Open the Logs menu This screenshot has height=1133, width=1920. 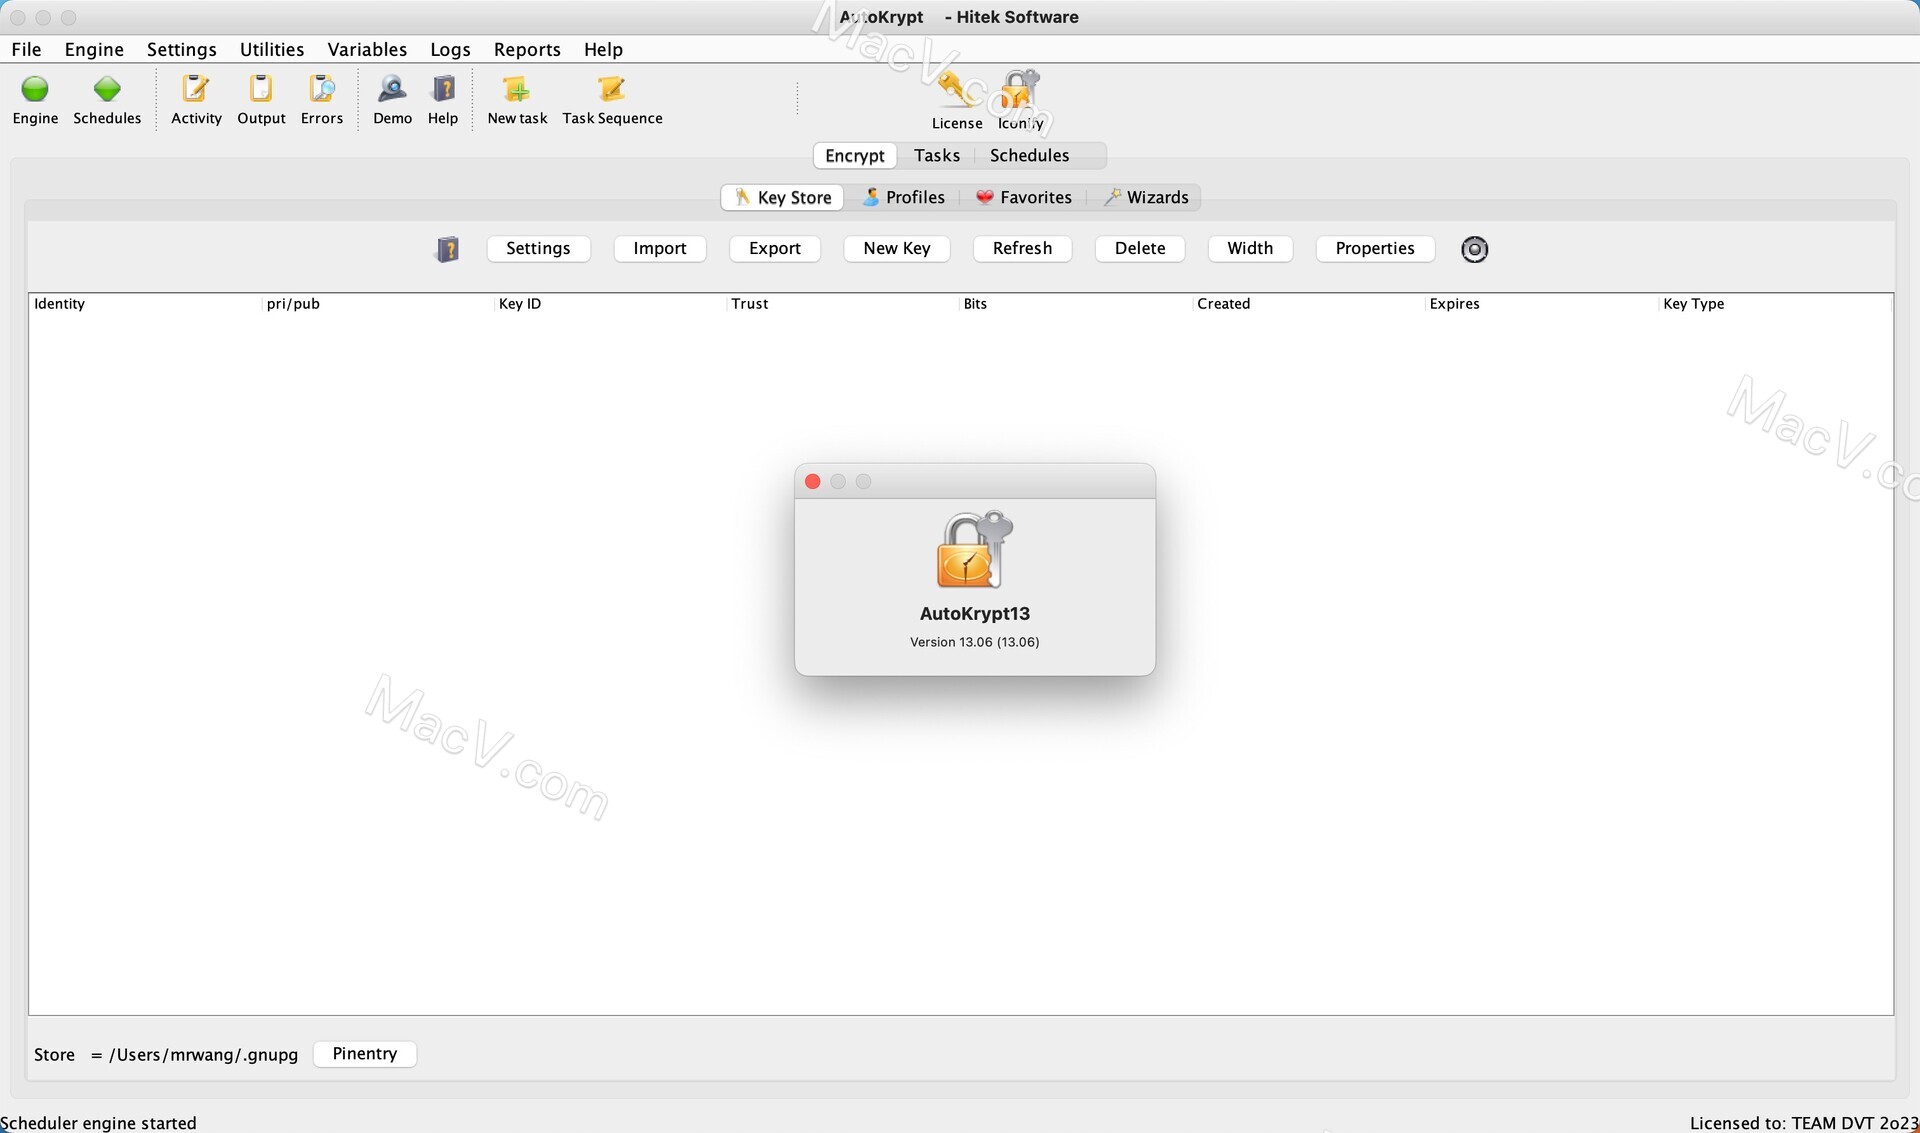click(x=450, y=49)
